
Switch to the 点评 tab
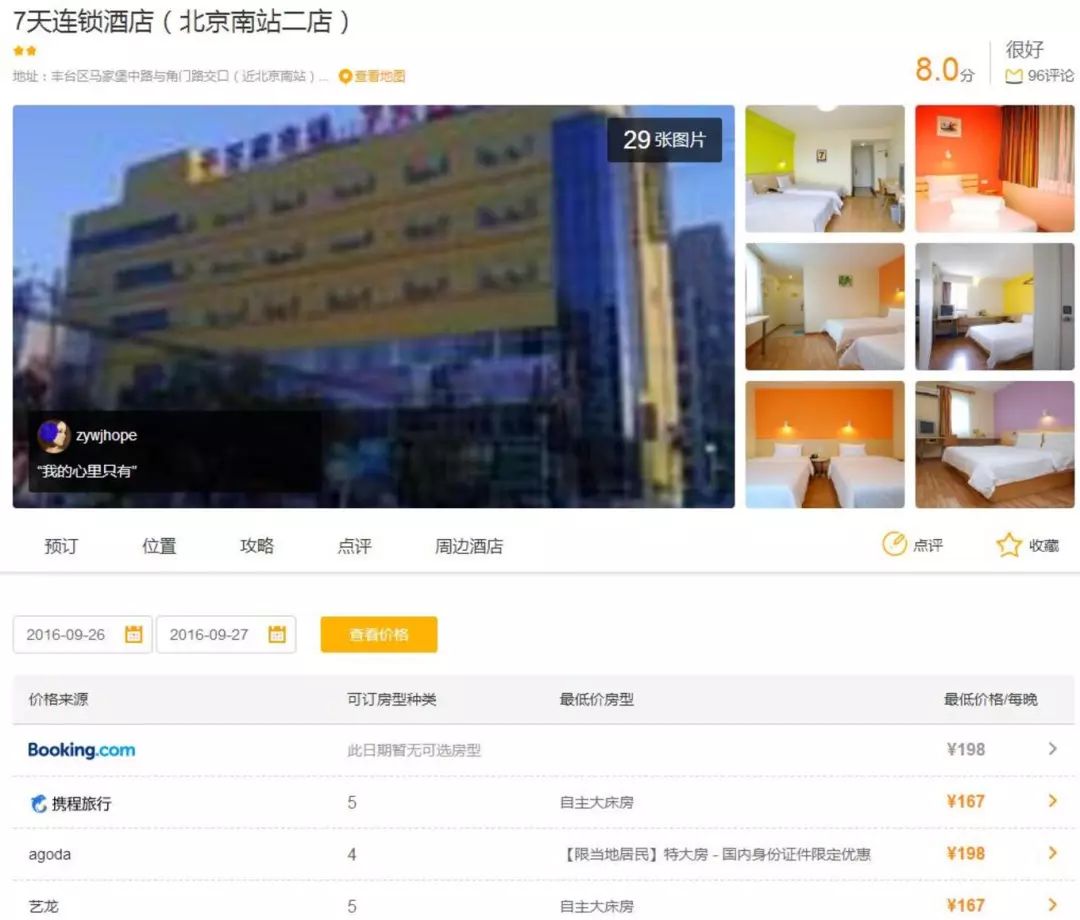coord(355,546)
